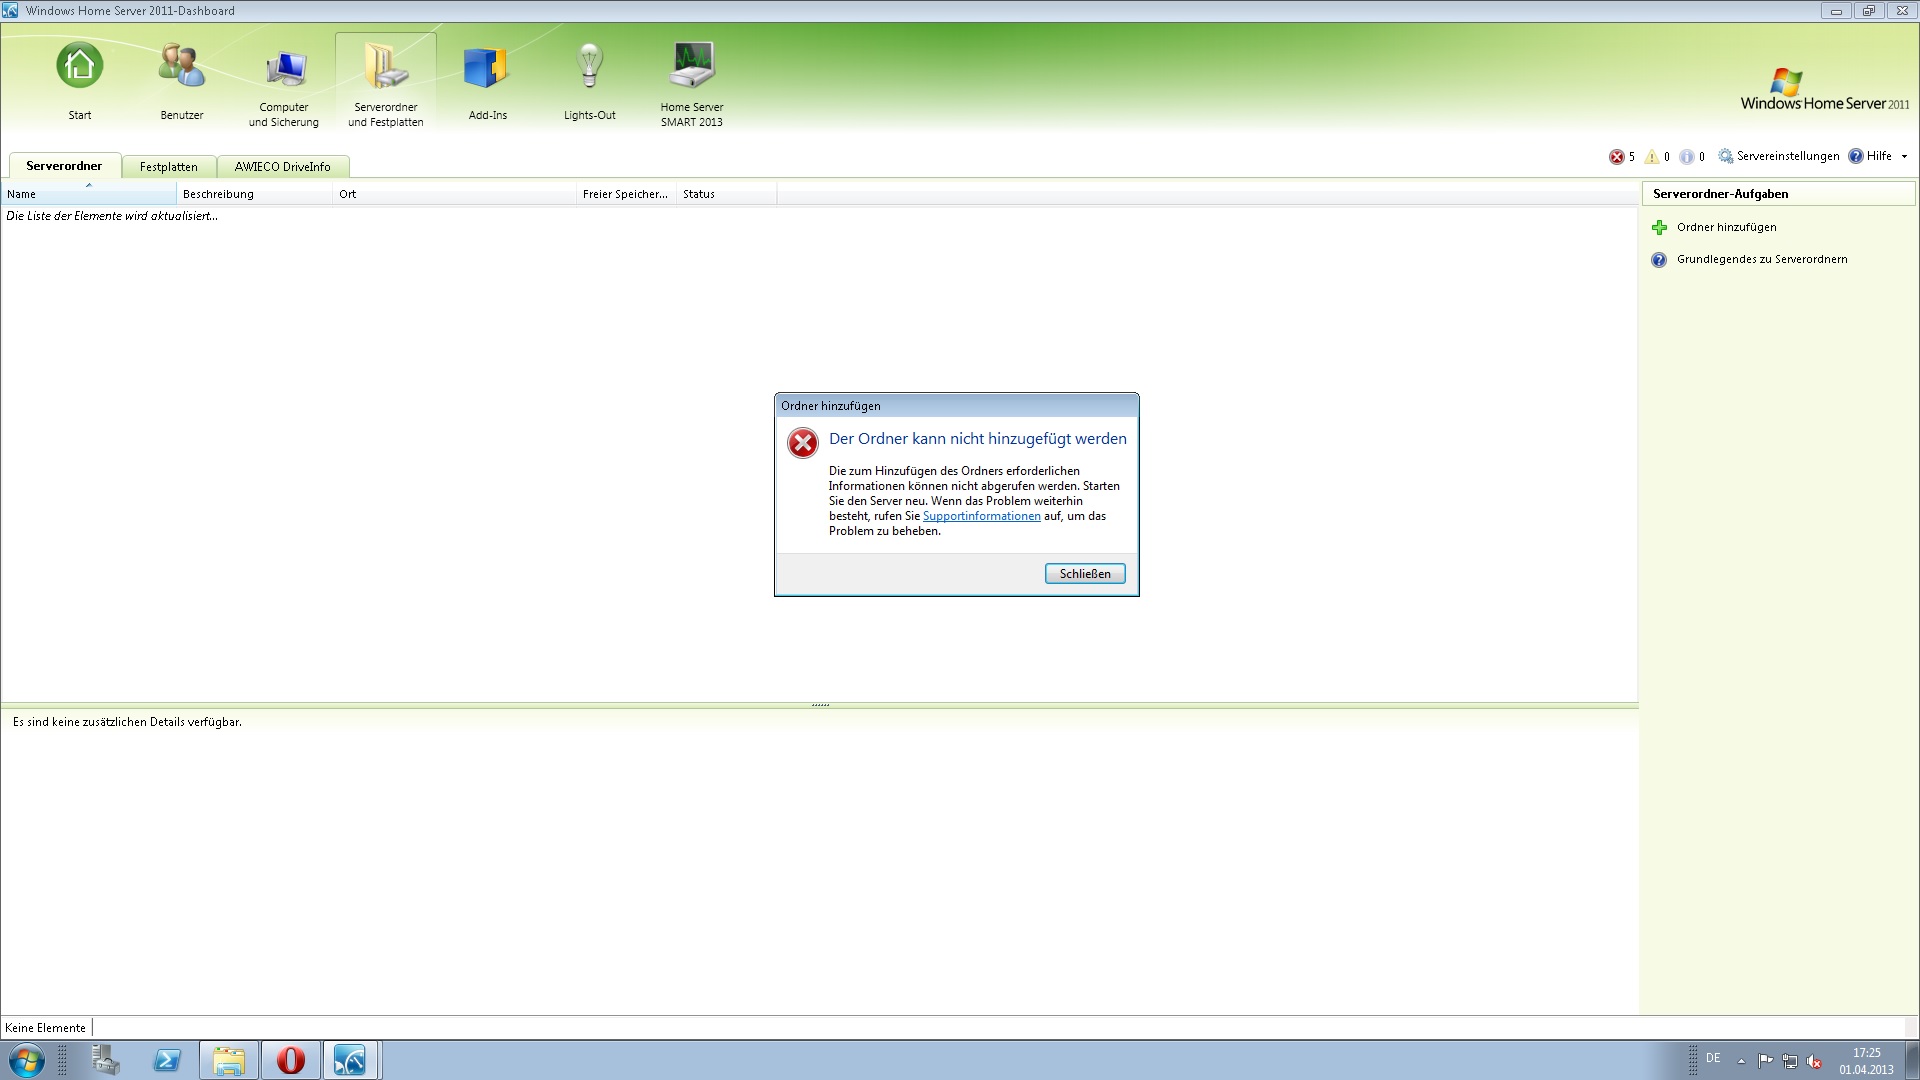Open Action Center flag icon
The height and width of the screenshot is (1080, 1920).
(x=1765, y=1061)
